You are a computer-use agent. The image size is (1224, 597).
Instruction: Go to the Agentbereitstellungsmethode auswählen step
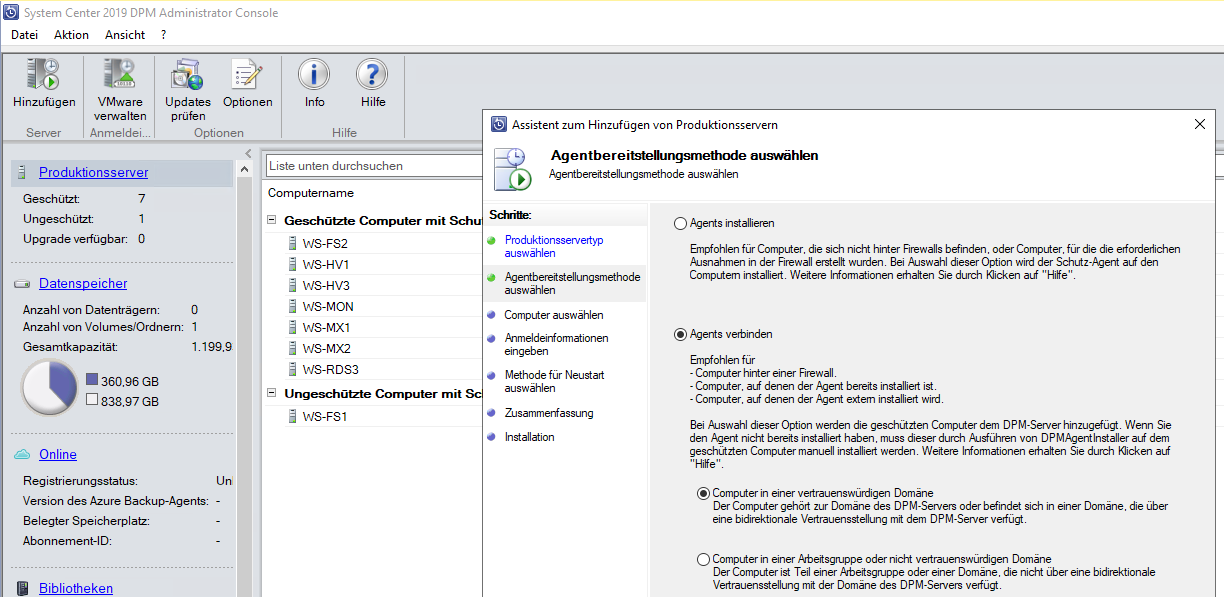pos(572,283)
